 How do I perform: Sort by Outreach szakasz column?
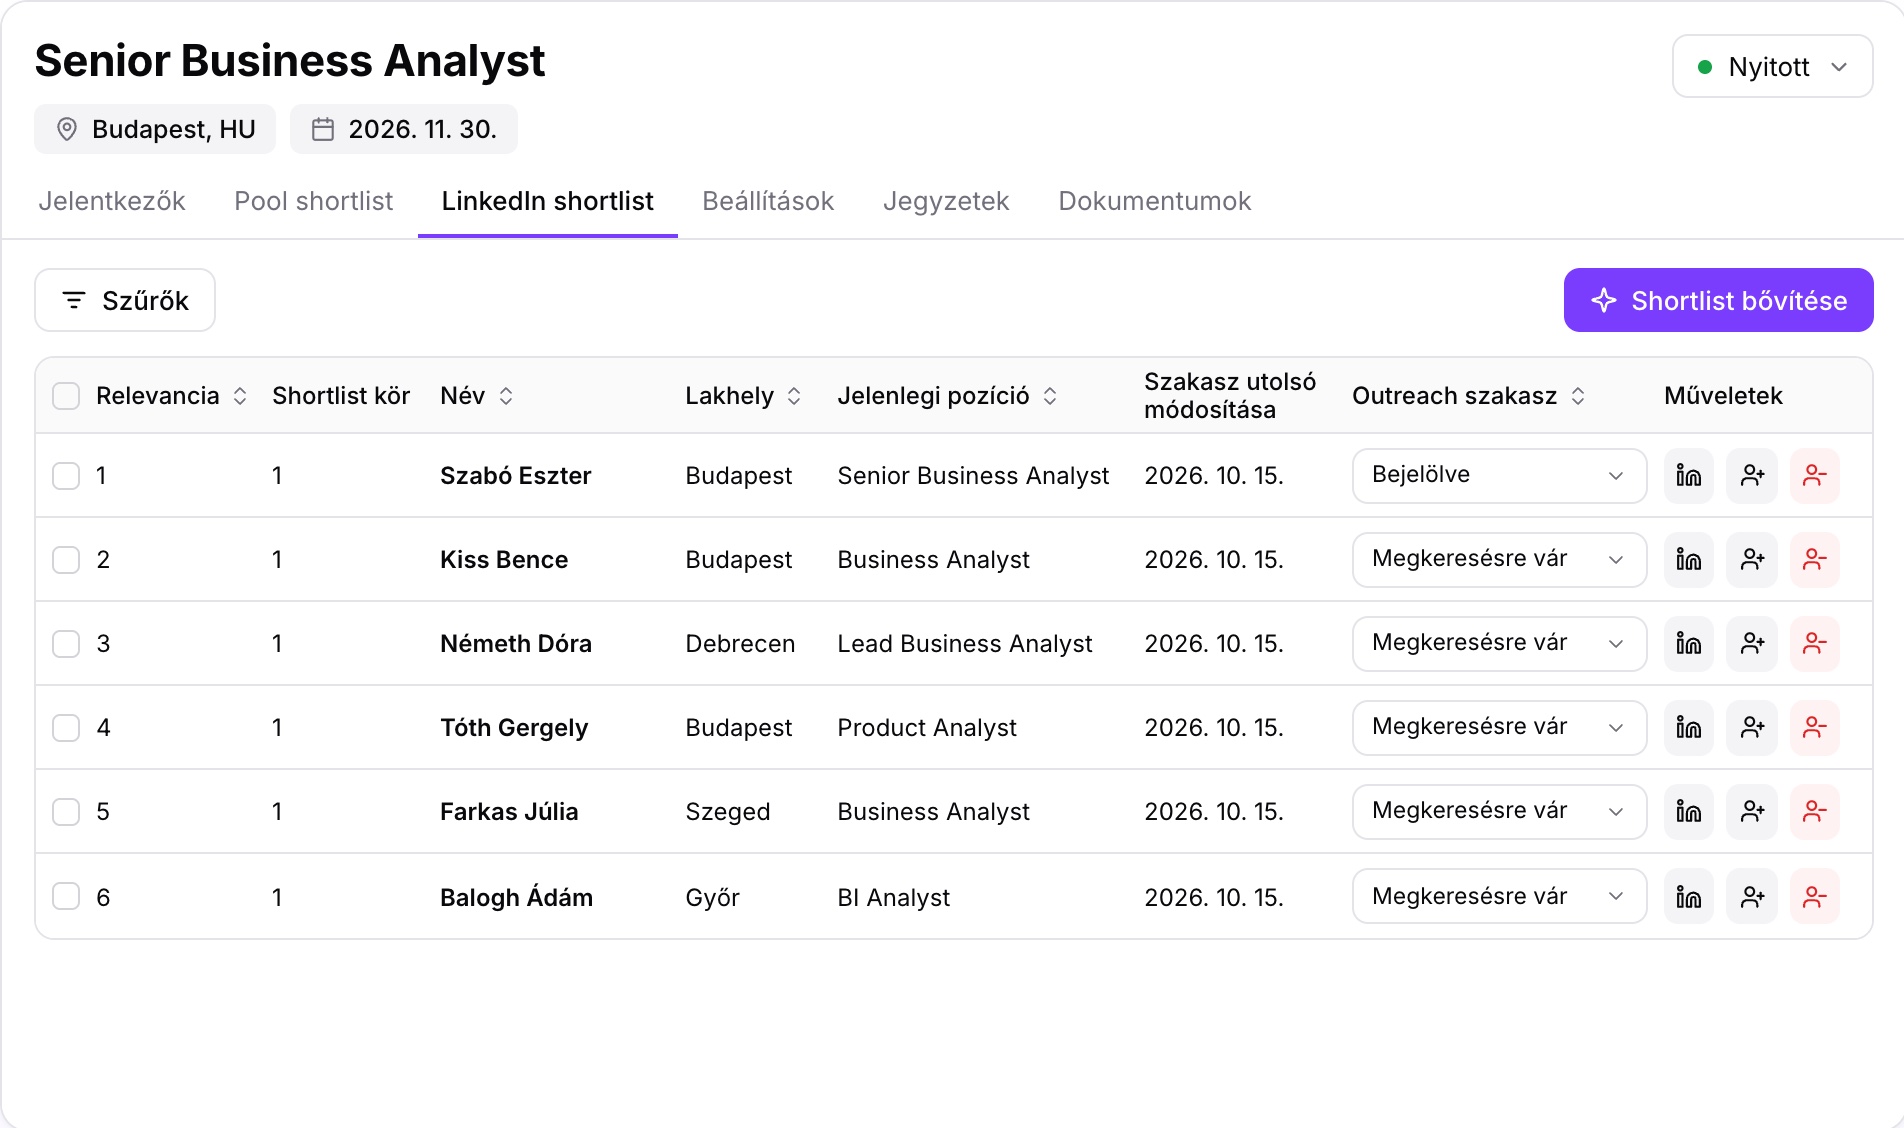[1469, 396]
